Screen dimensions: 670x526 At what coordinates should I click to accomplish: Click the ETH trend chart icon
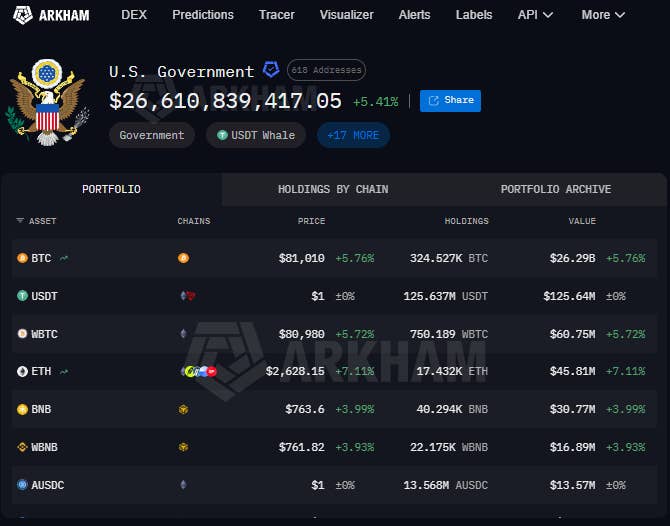click(64, 371)
